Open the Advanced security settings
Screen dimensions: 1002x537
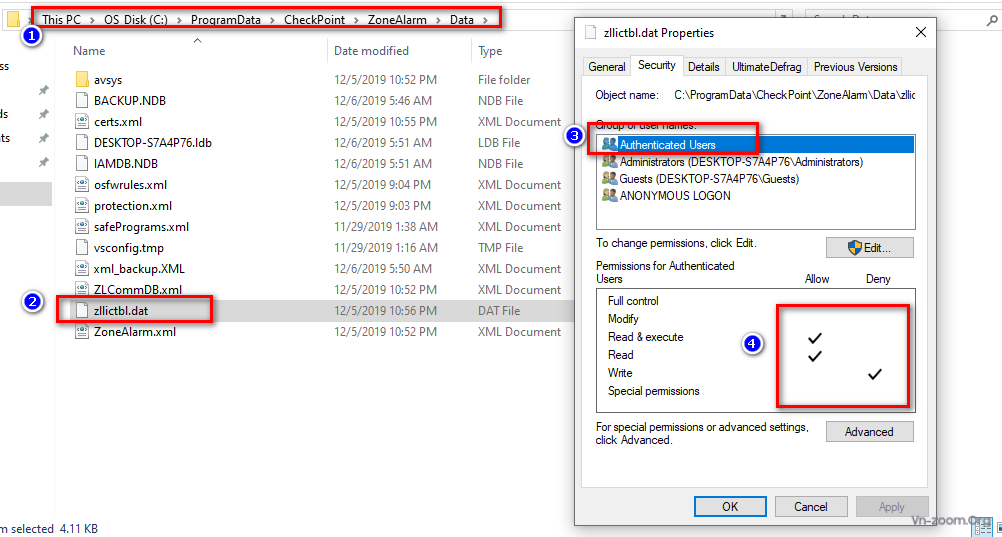(869, 432)
